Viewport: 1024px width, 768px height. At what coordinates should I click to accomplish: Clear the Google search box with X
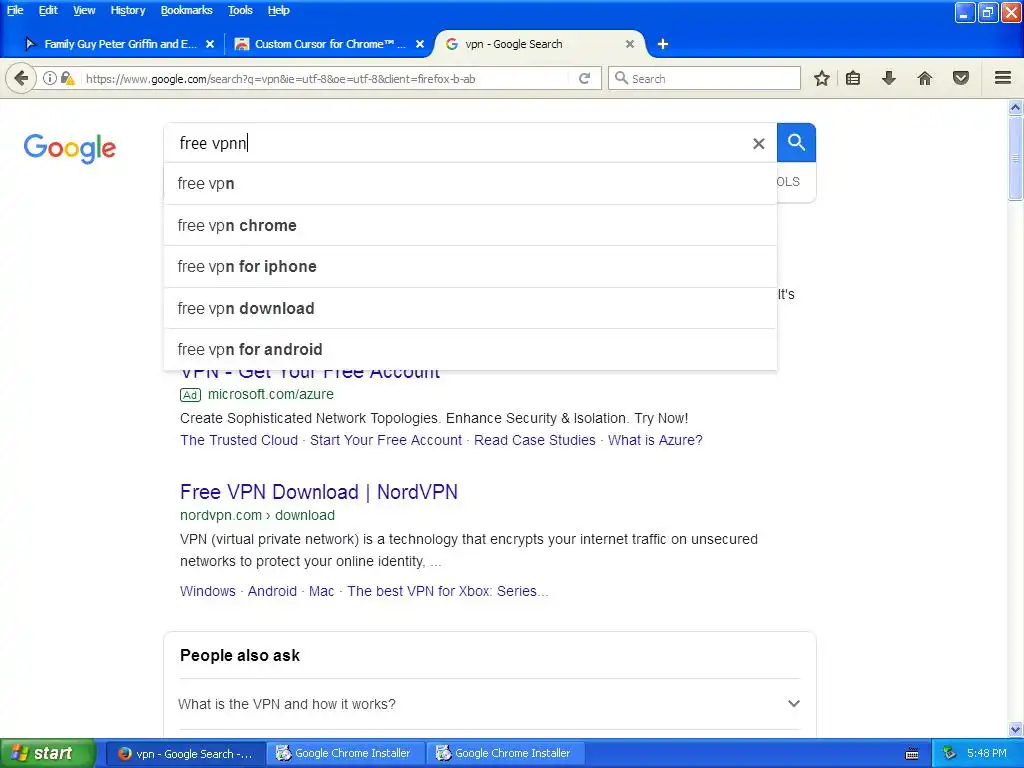(758, 144)
